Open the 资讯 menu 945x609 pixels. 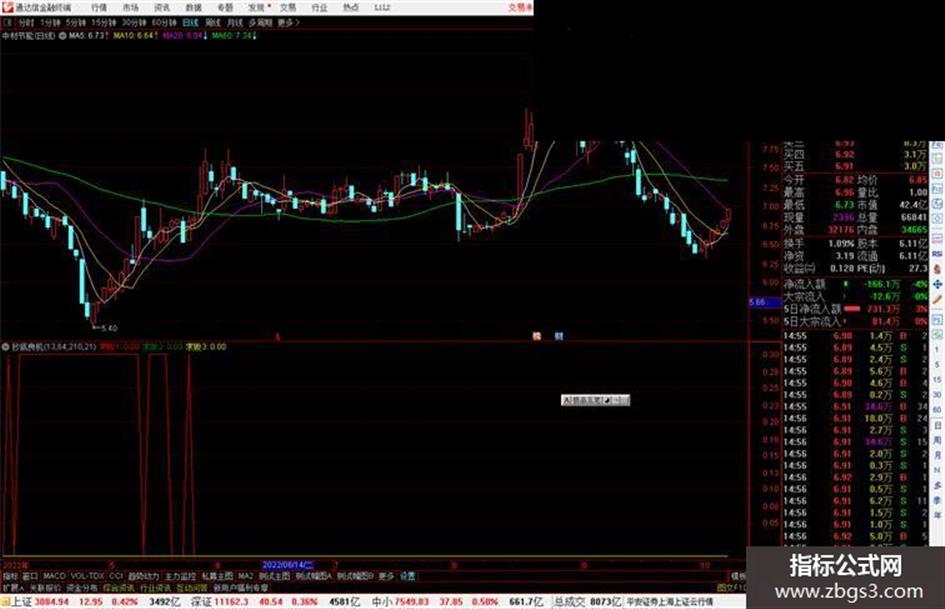(162, 8)
